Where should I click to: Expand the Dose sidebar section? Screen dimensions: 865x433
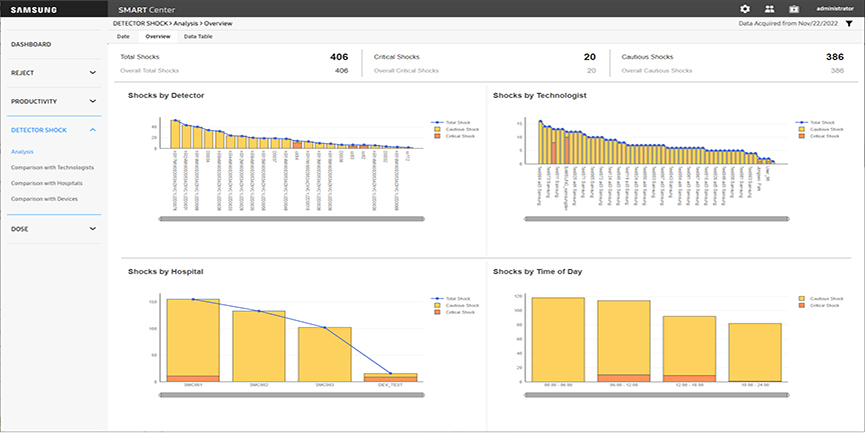click(x=92, y=229)
